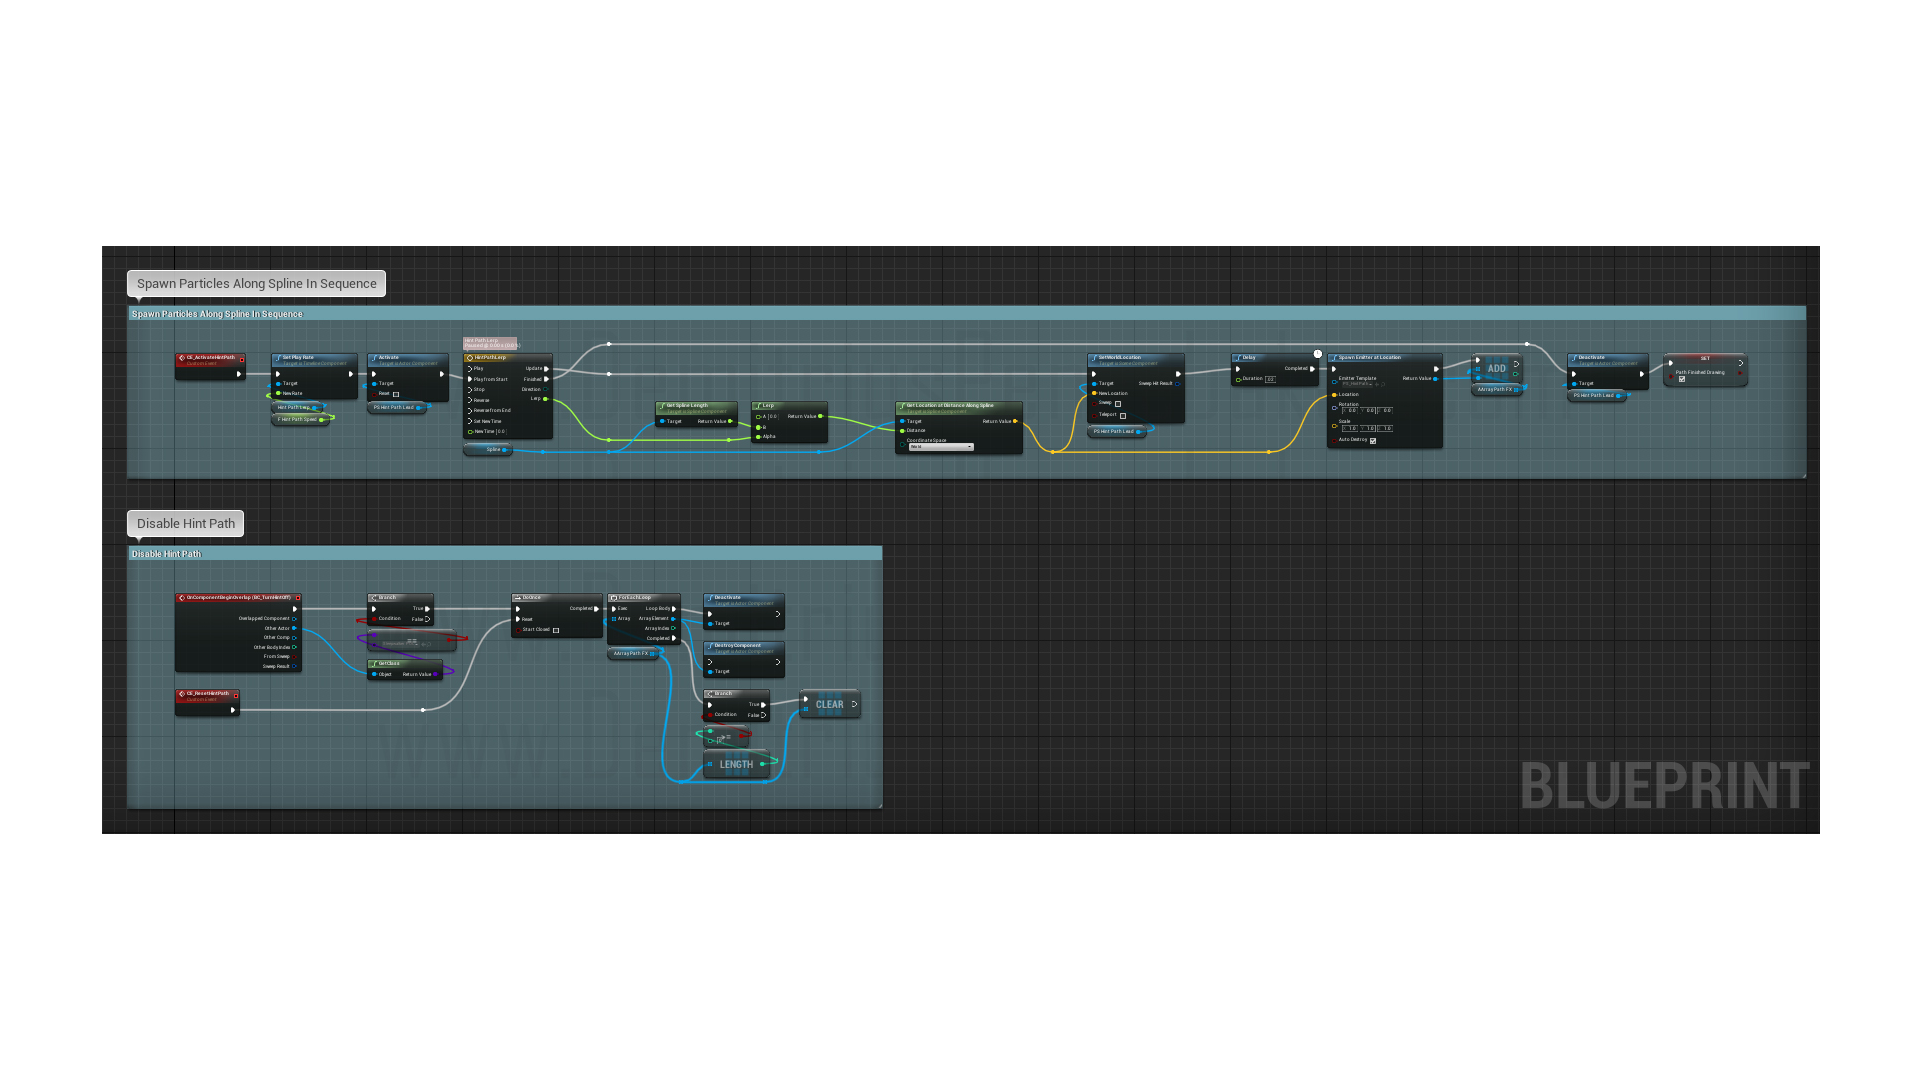
Task: Click the Lerp node Alpha pin
Action: [759, 437]
